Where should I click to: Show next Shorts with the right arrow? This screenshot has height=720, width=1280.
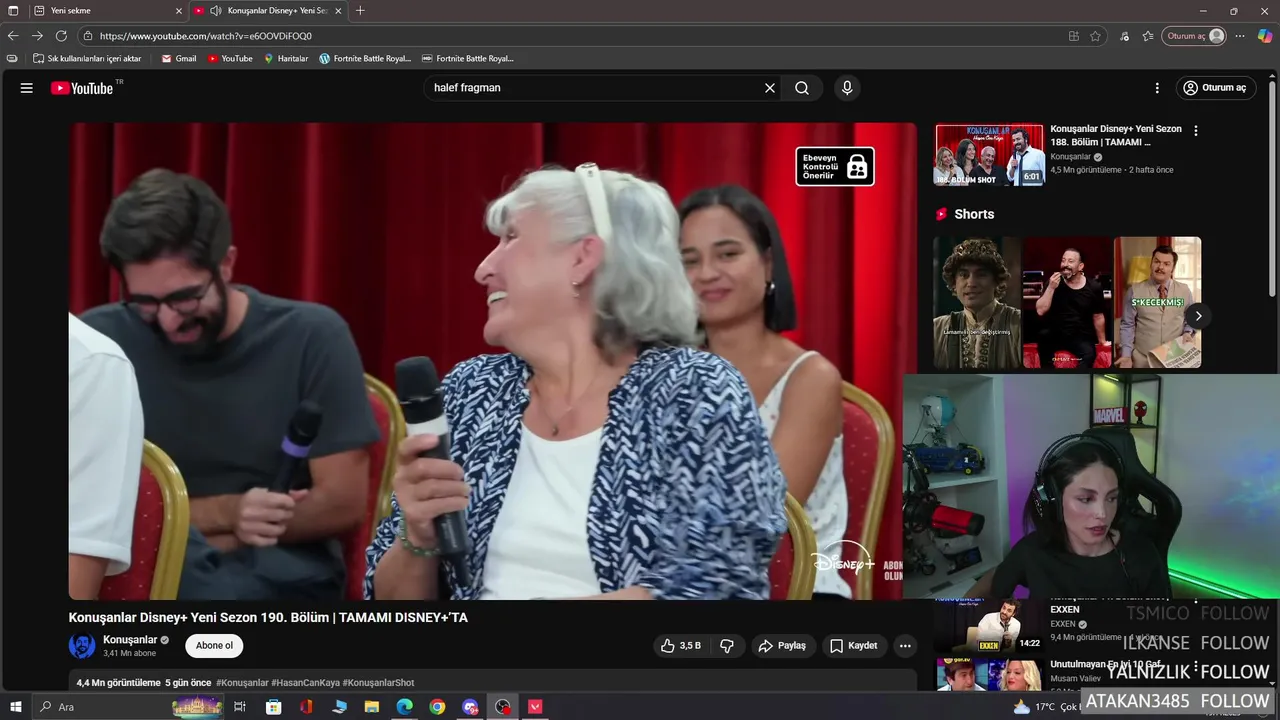1198,316
